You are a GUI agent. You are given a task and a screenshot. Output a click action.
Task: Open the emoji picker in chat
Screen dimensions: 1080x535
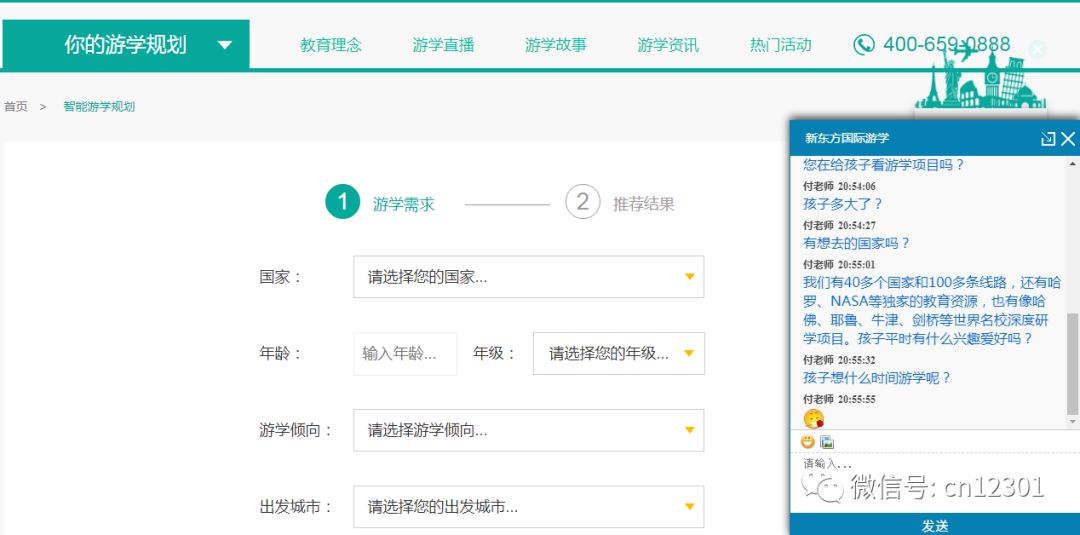807,441
